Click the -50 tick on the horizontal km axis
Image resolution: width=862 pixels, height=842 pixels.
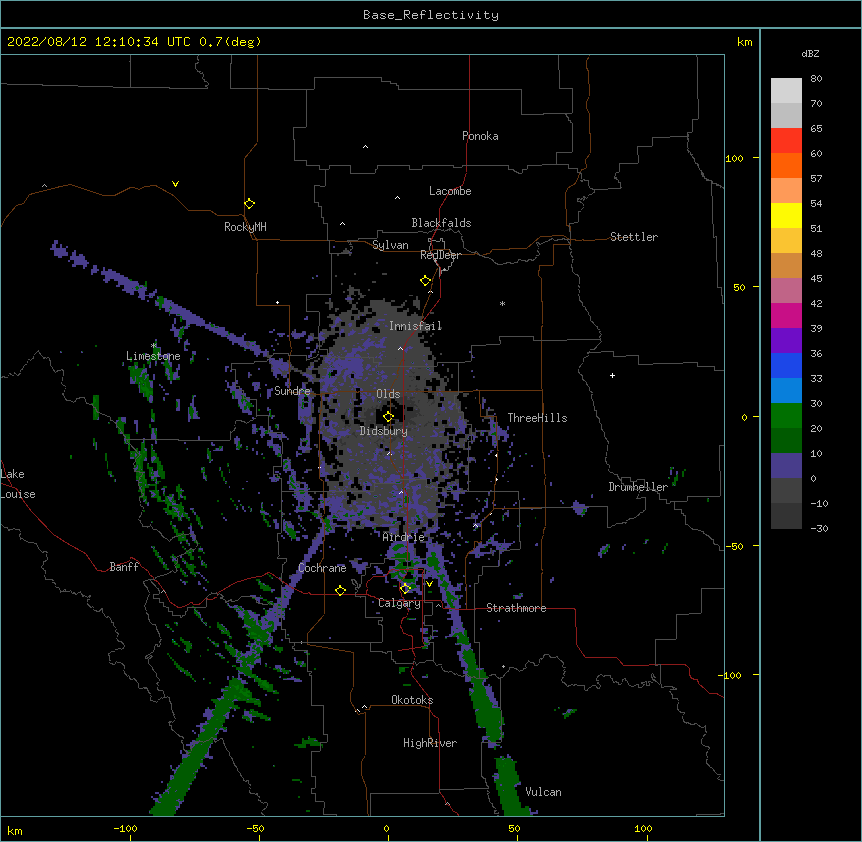click(256, 828)
